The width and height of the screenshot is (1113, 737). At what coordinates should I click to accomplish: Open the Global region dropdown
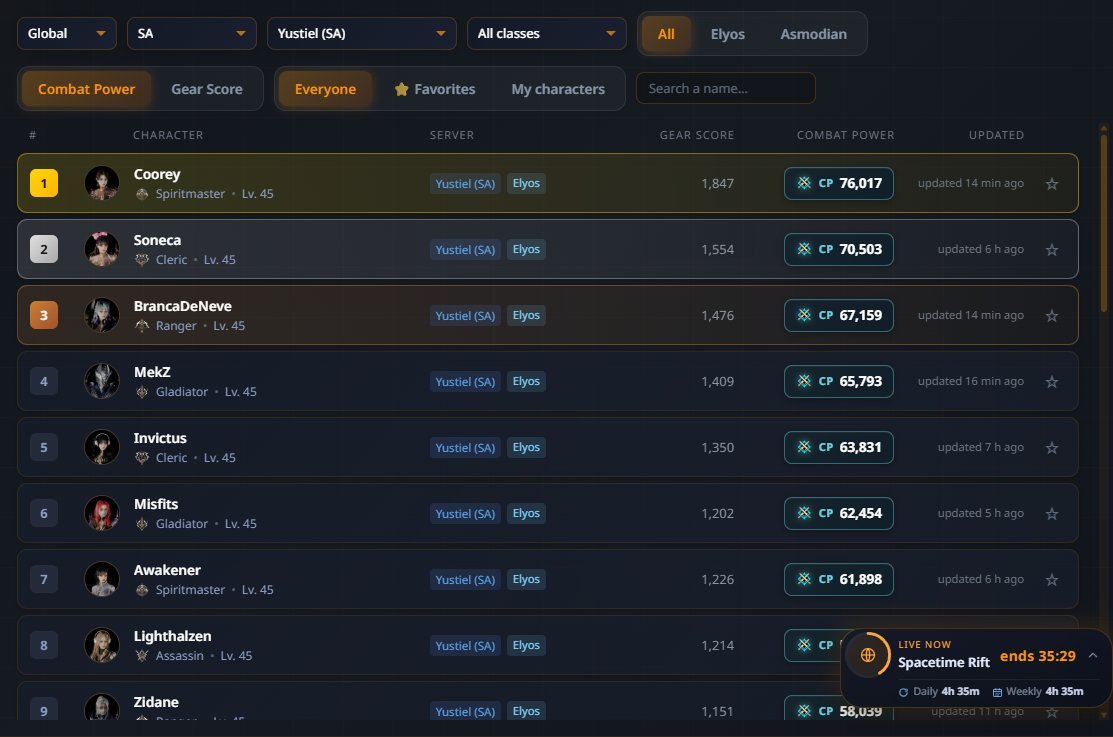point(67,33)
